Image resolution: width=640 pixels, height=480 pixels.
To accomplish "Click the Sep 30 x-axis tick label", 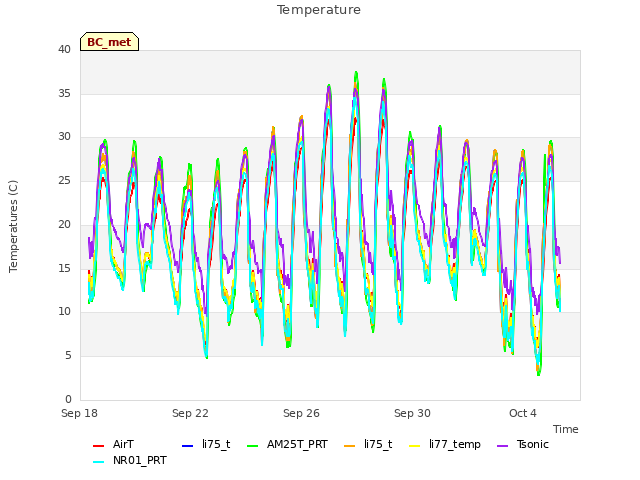I will pyautogui.click(x=412, y=413).
